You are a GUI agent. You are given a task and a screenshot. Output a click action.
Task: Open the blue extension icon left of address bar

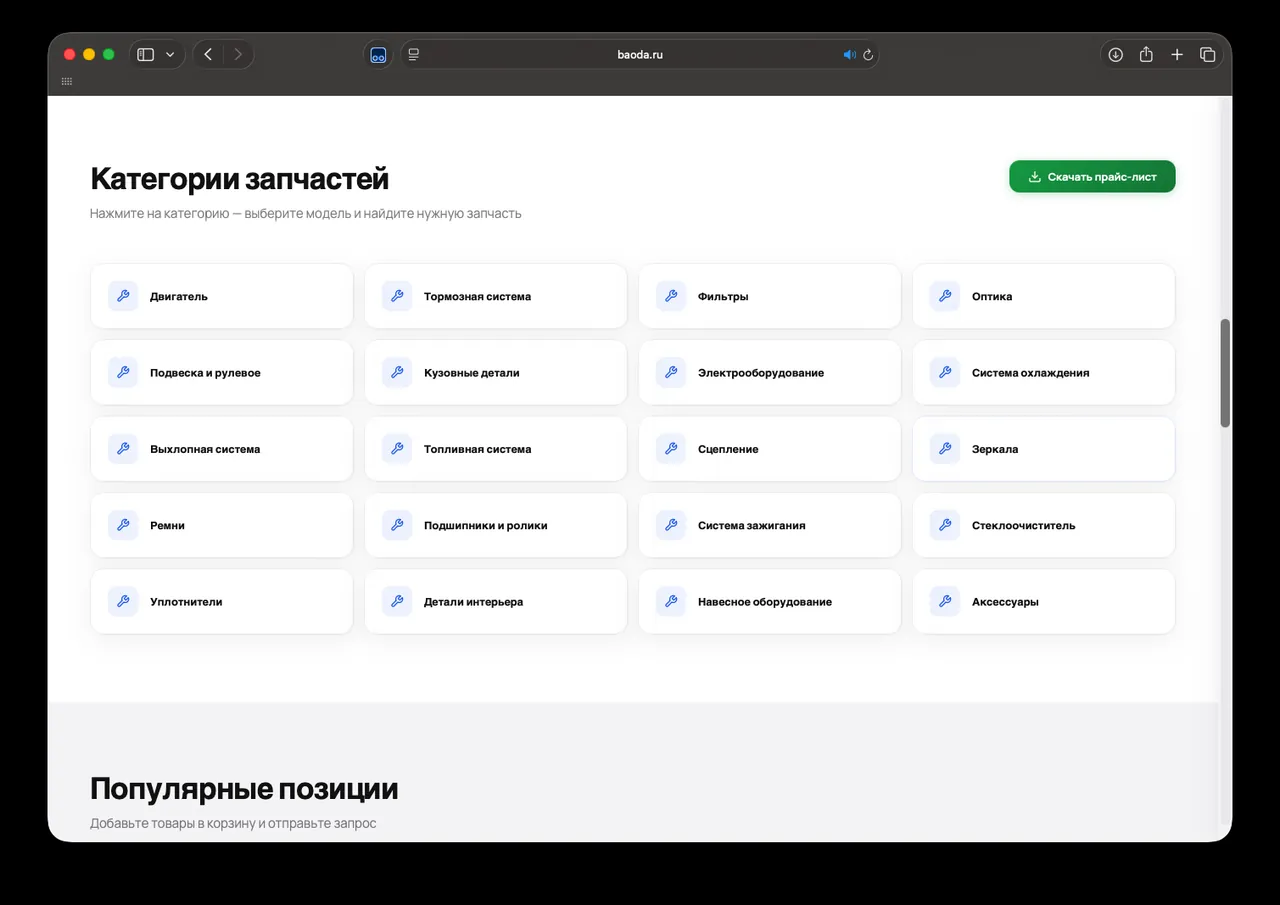(378, 55)
